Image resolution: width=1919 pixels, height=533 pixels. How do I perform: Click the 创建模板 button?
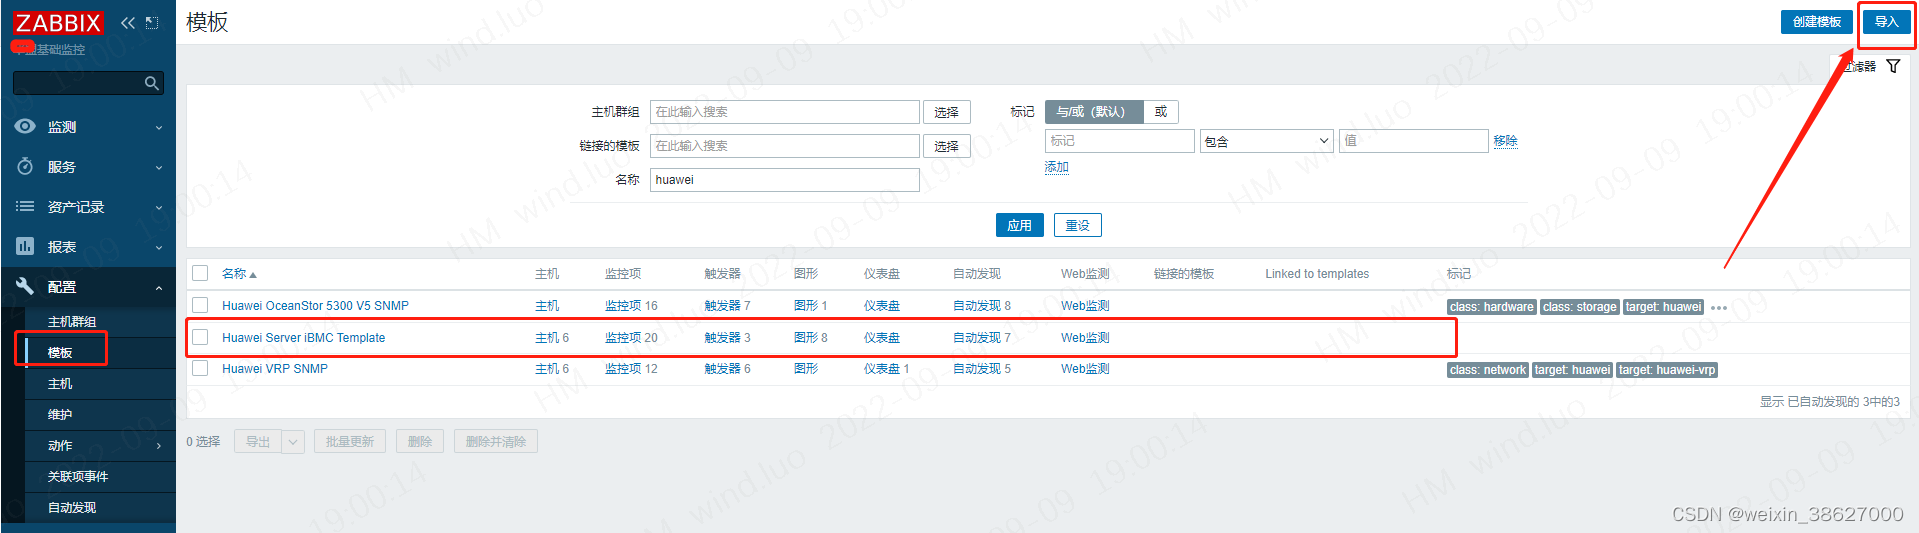click(x=1817, y=22)
